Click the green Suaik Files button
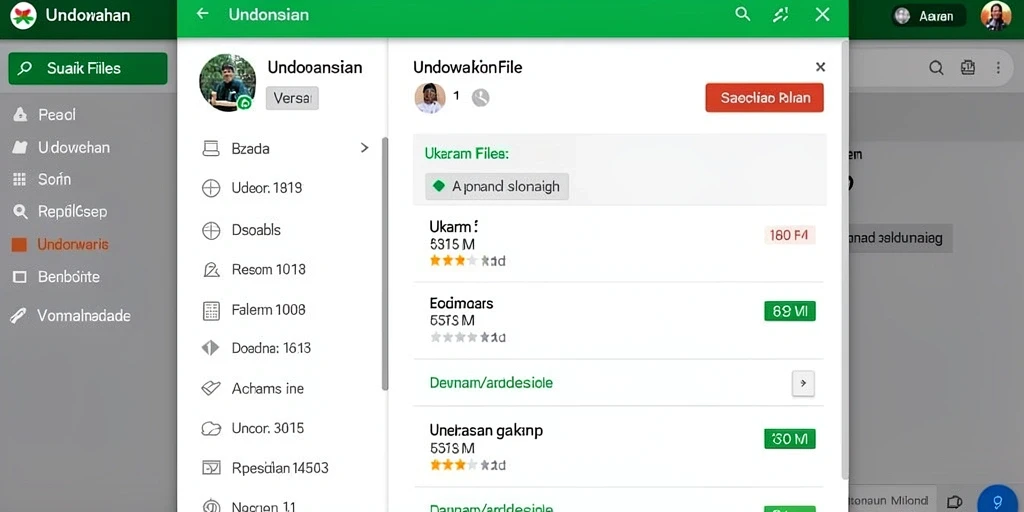 point(88,69)
